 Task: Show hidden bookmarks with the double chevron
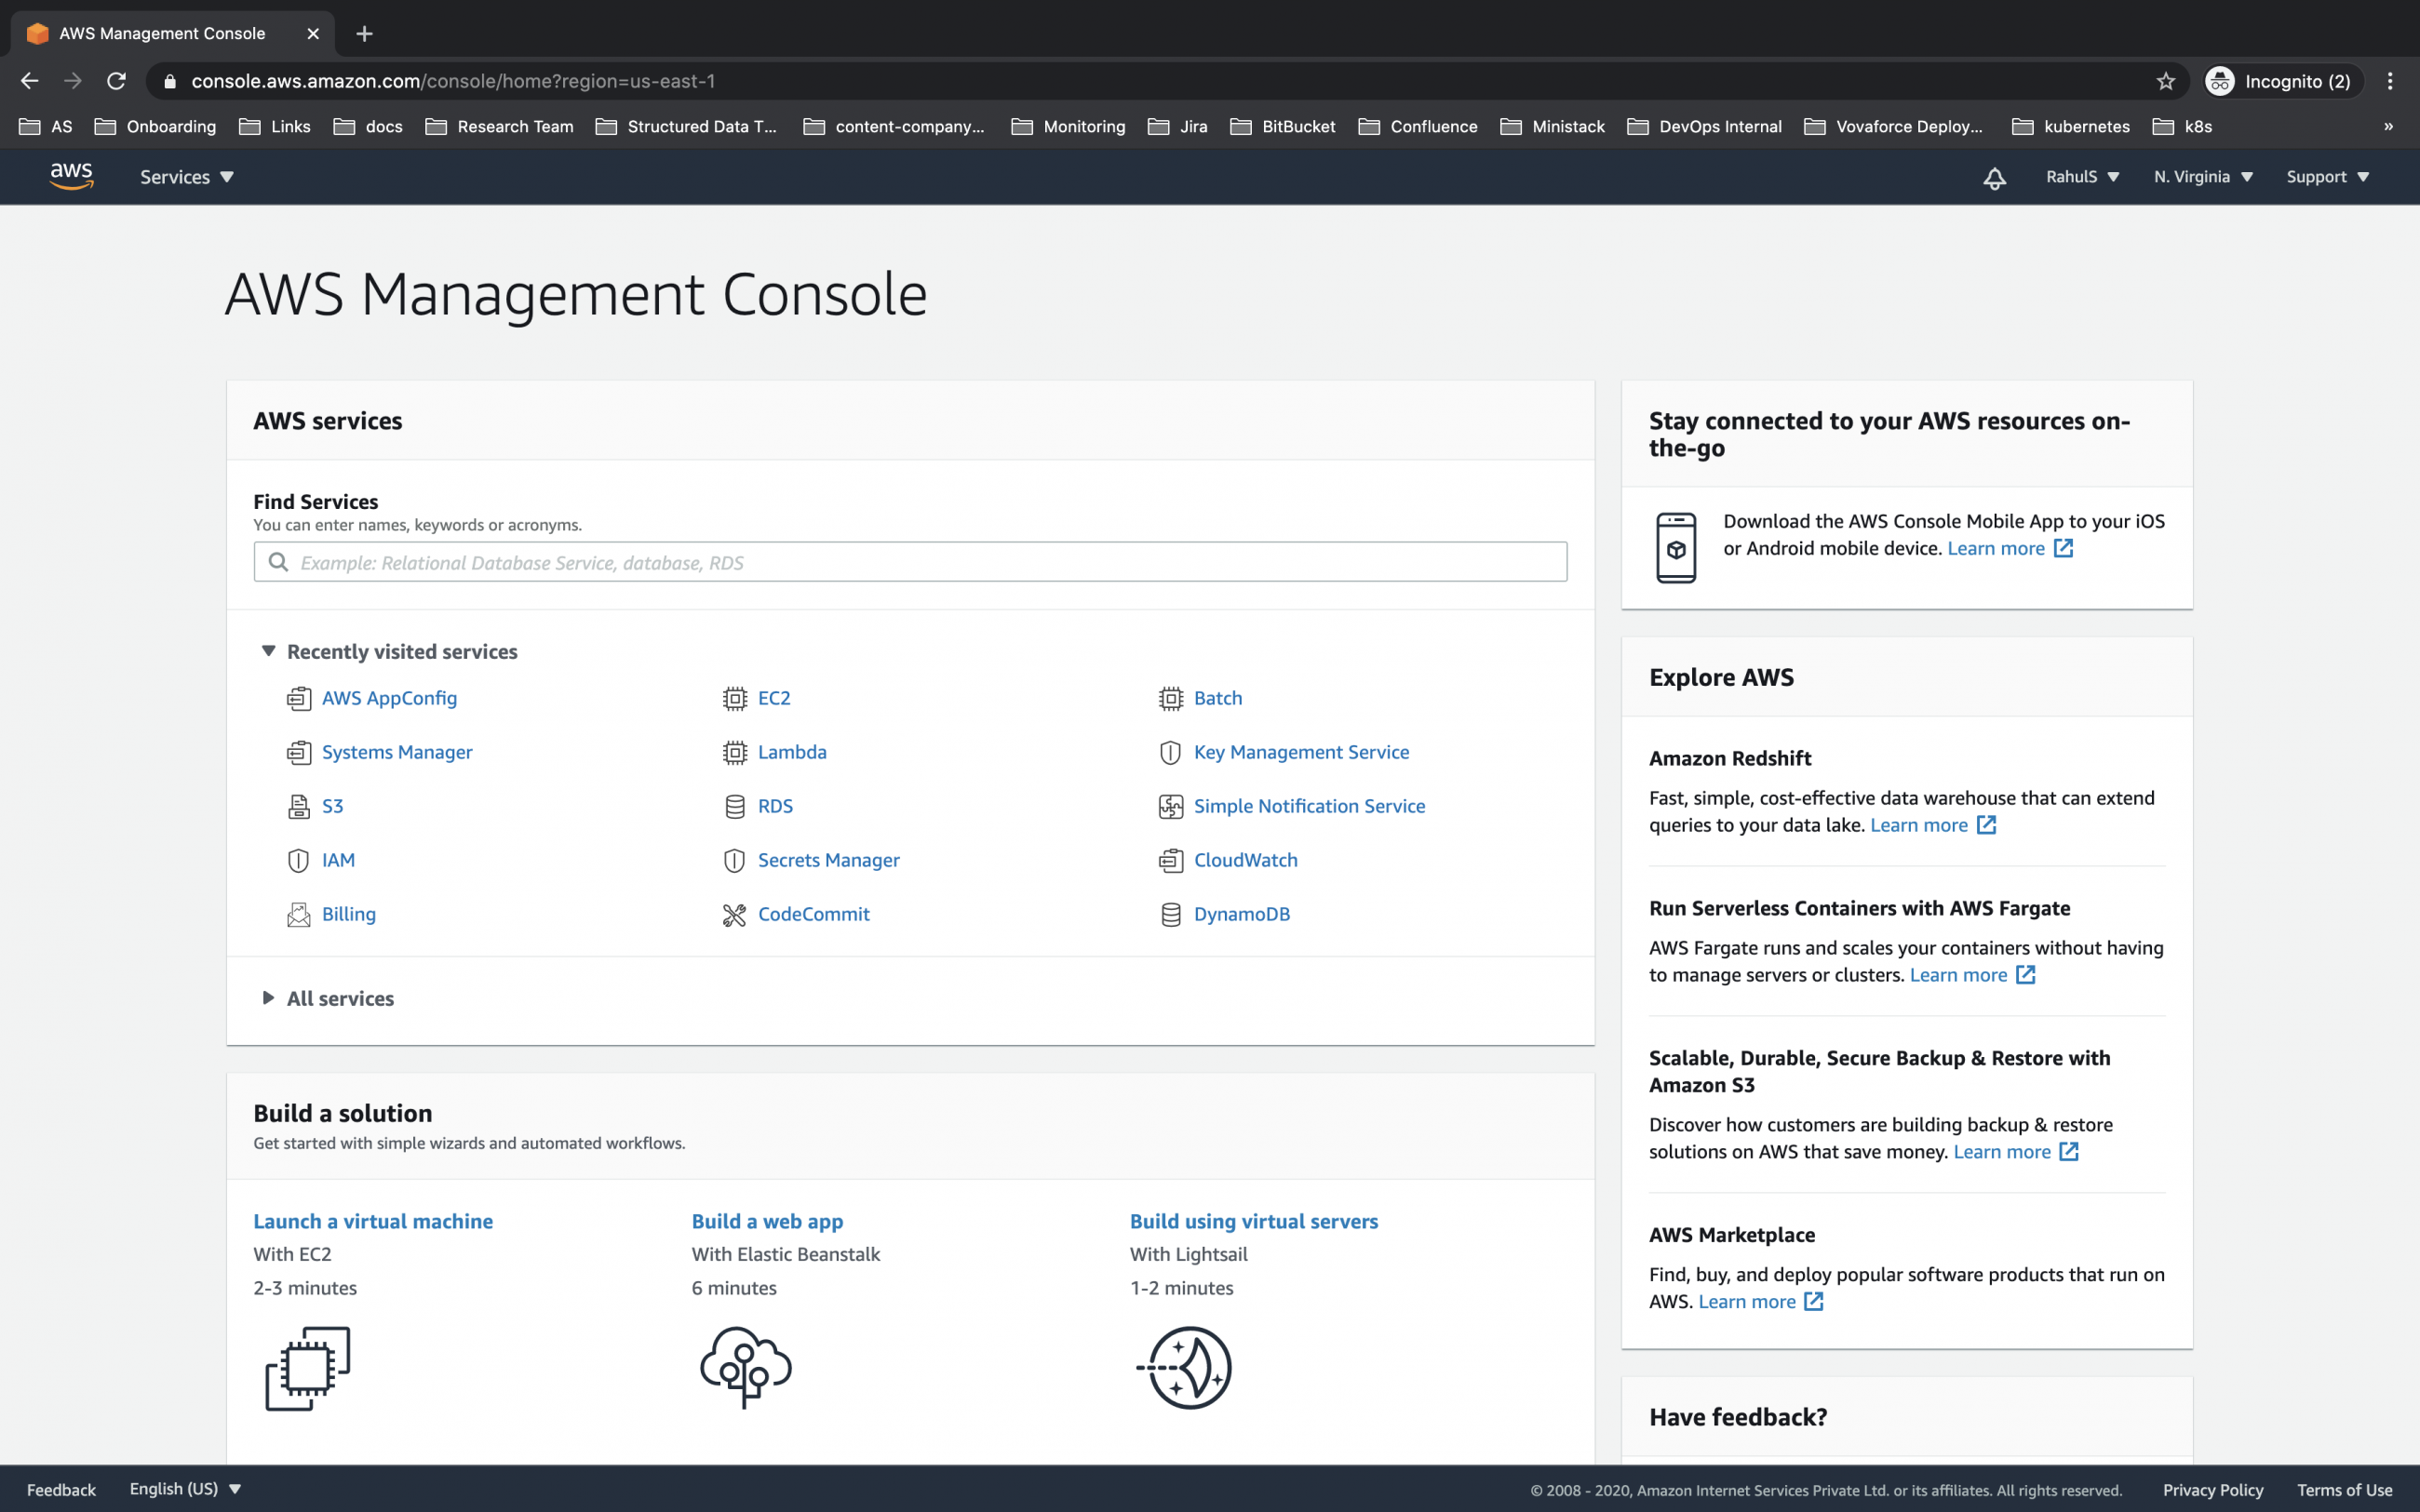(x=2389, y=126)
